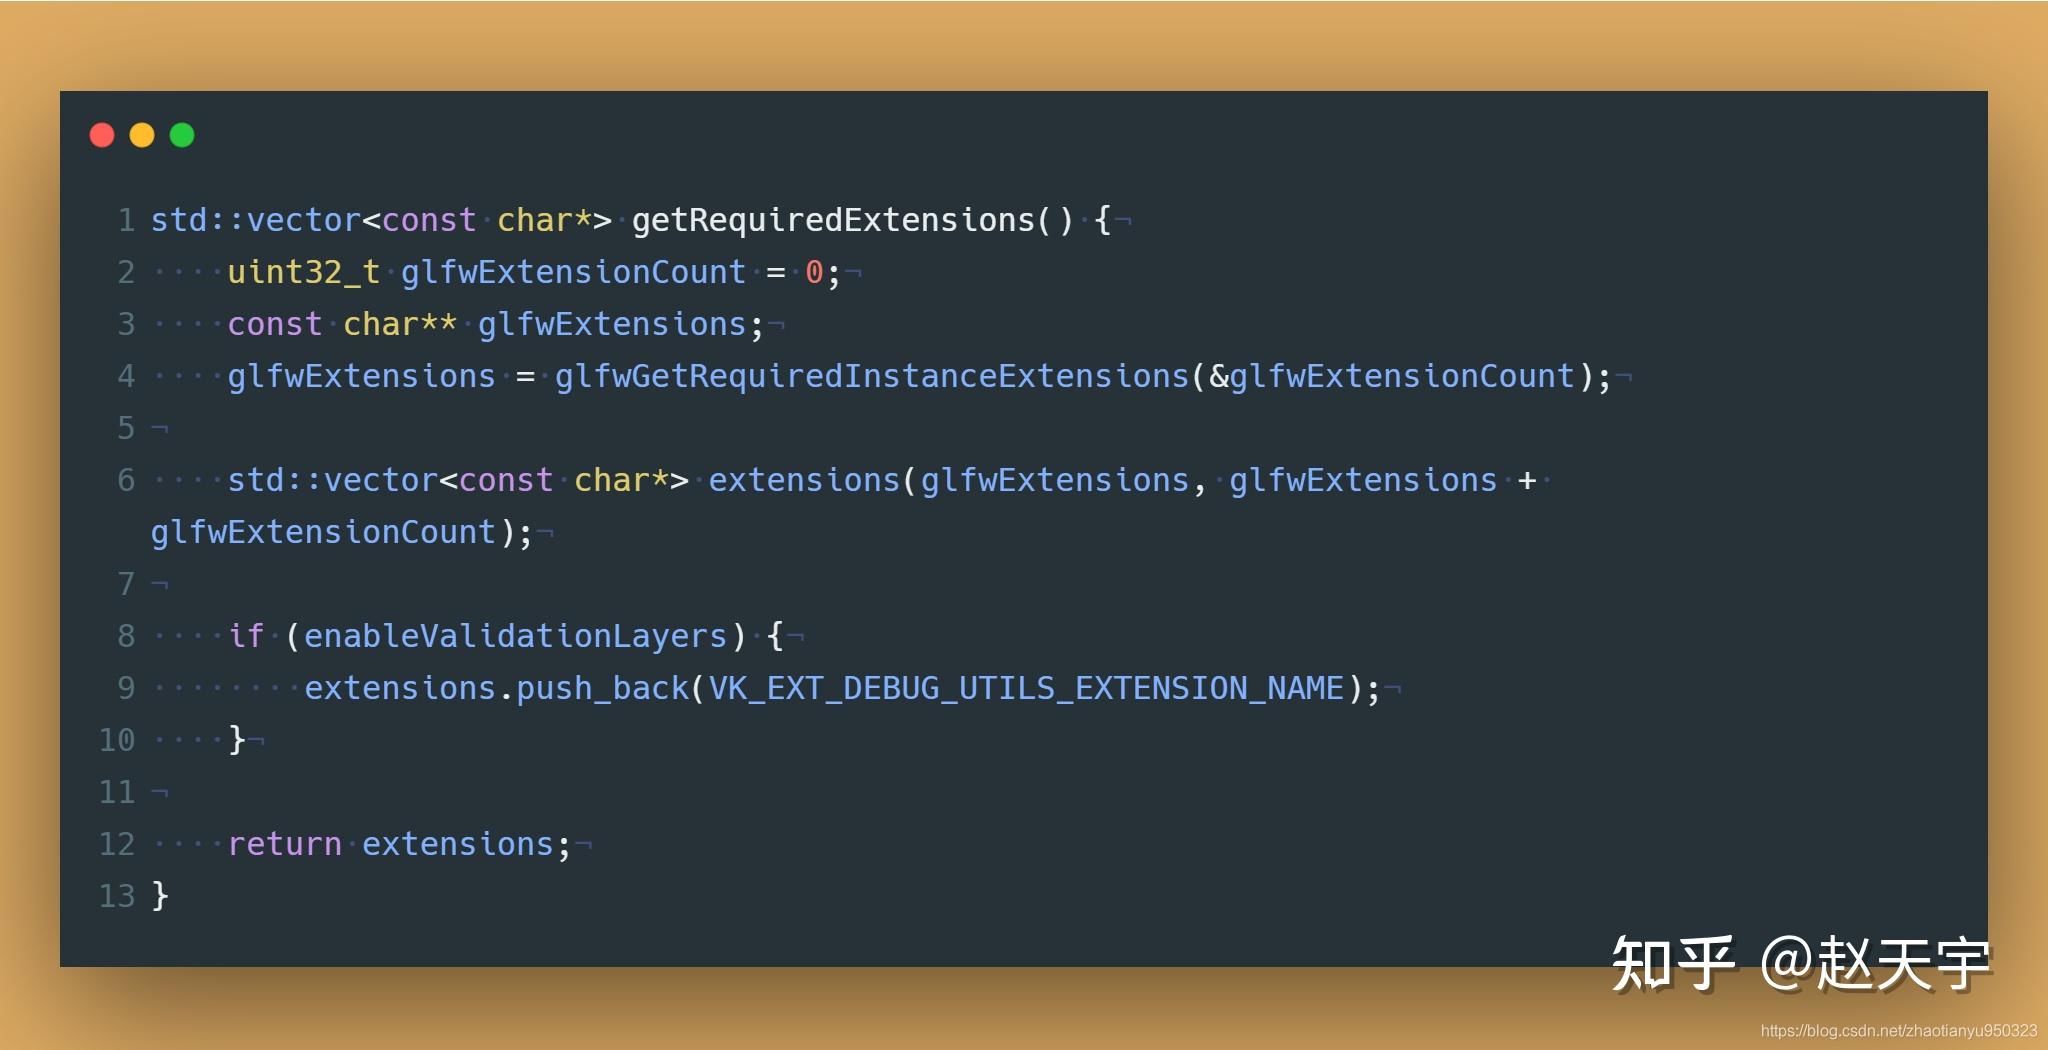Select line number 4 in the gutter

point(126,376)
